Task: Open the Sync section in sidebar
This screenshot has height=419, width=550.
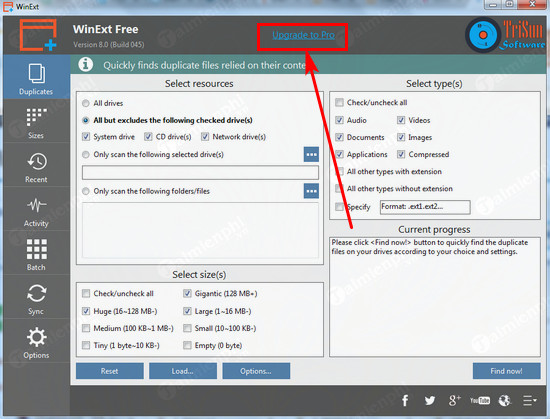Action: [x=36, y=297]
